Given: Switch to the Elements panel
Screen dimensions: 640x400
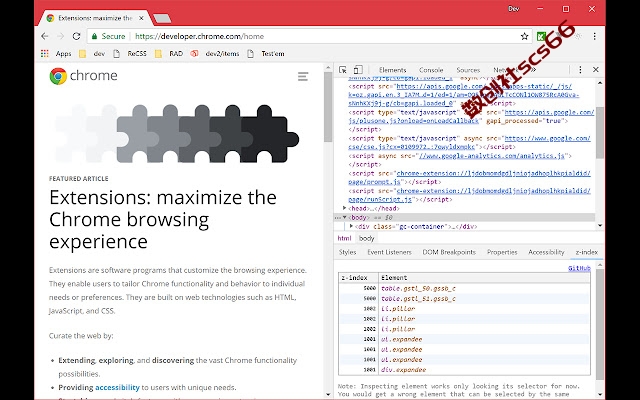Looking at the screenshot, I should (392, 70).
